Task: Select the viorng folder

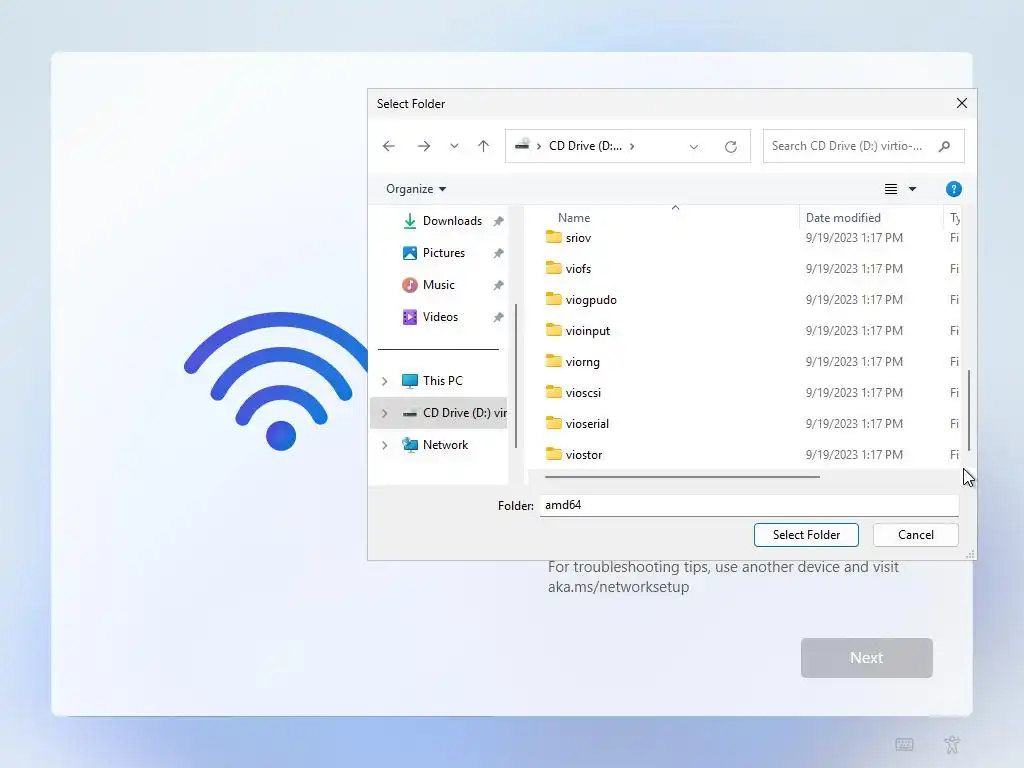Action: (583, 362)
